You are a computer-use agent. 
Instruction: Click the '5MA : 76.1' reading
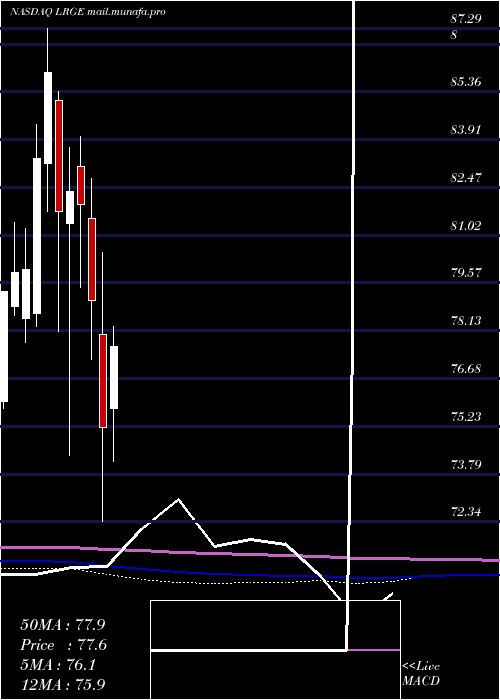58,665
